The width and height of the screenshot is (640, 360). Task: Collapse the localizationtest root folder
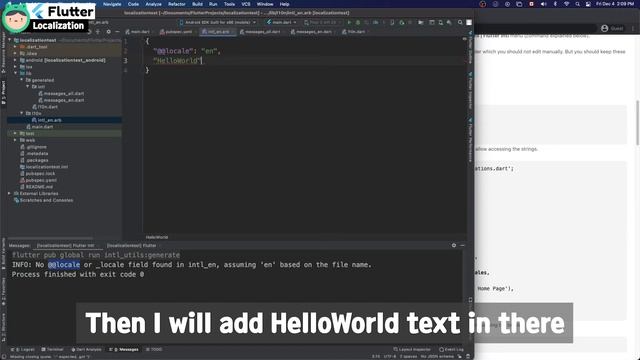[10, 40]
